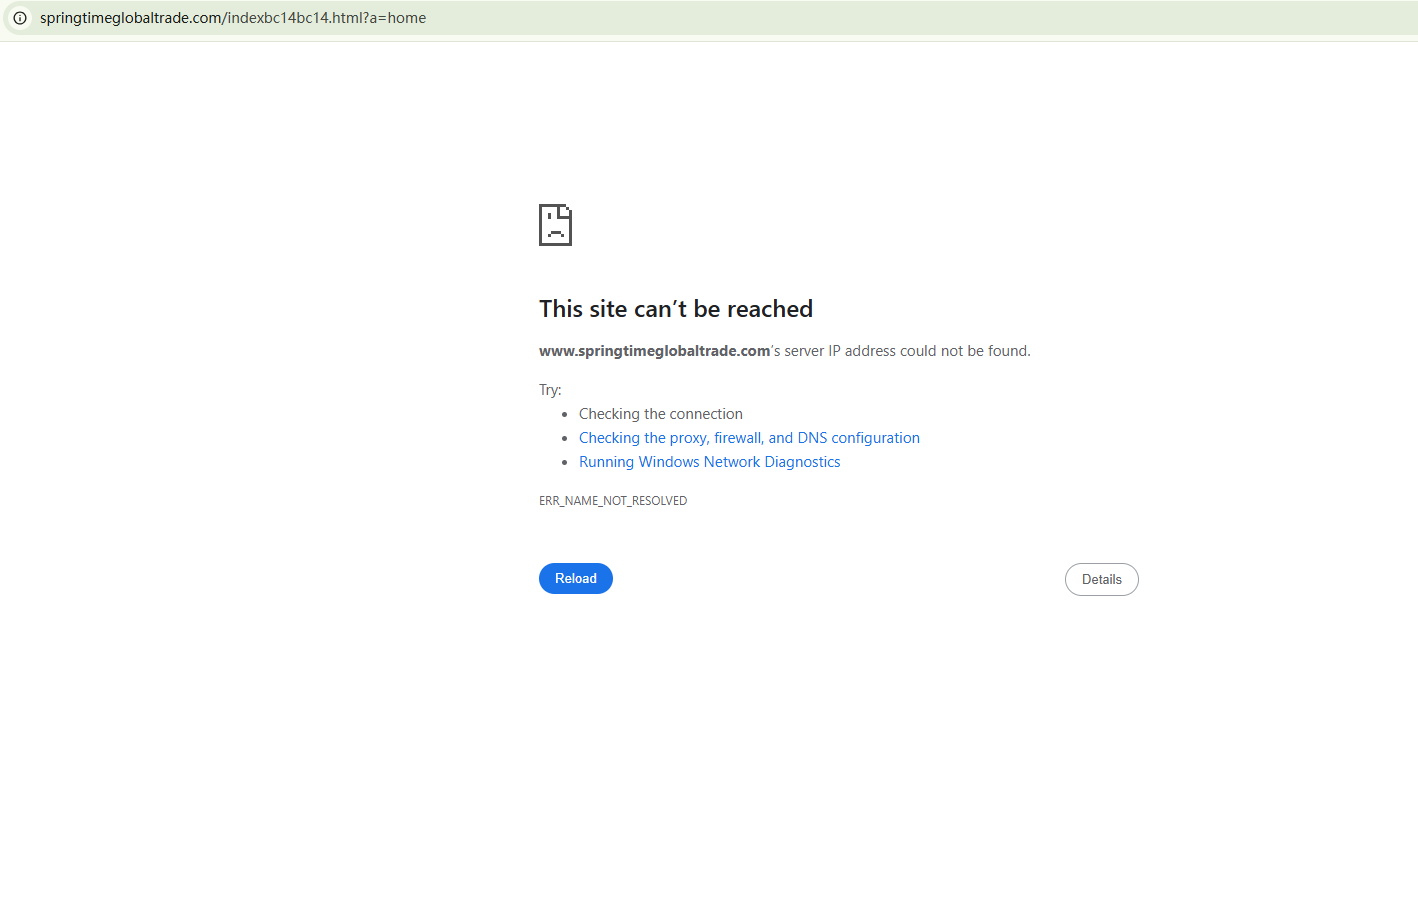Click the site information icon in address bar

[20, 18]
